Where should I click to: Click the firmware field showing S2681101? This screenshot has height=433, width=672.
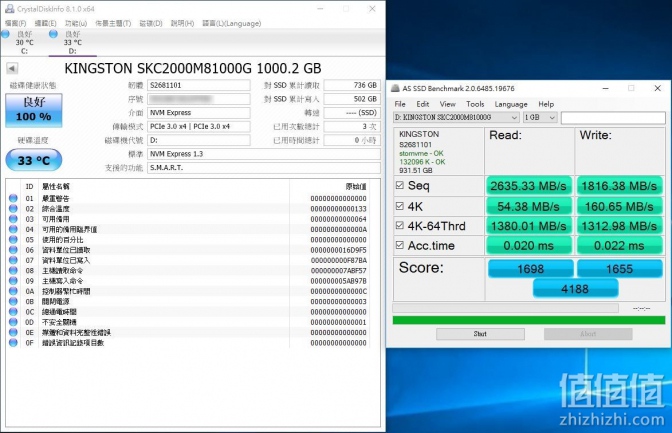199,85
